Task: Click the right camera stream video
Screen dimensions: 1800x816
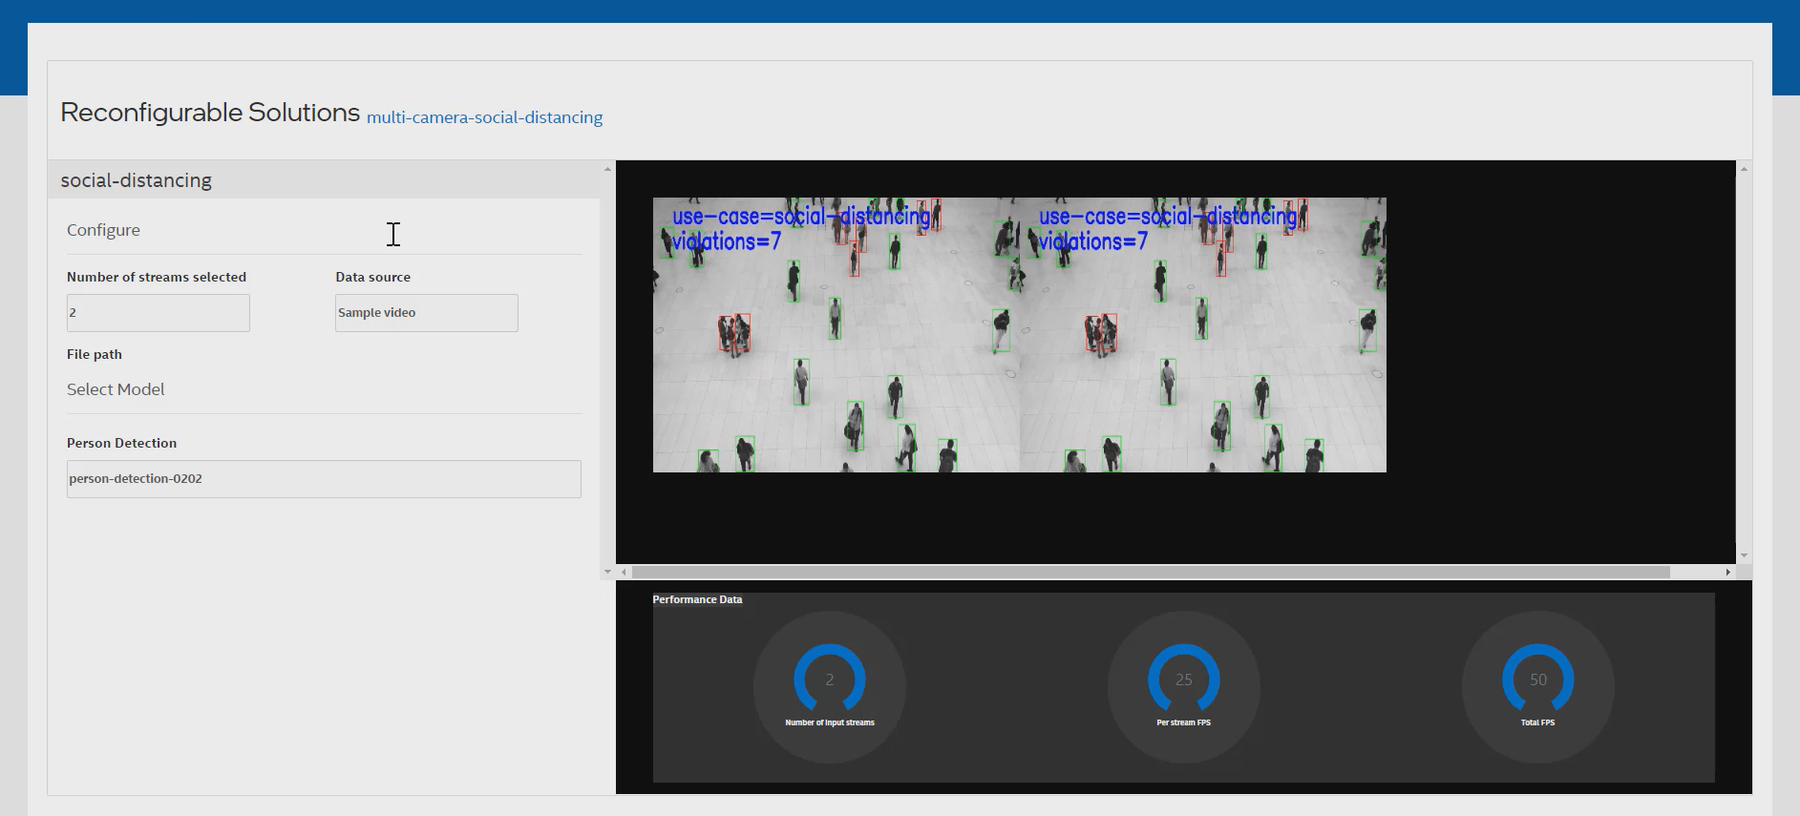Action: [x=1203, y=335]
